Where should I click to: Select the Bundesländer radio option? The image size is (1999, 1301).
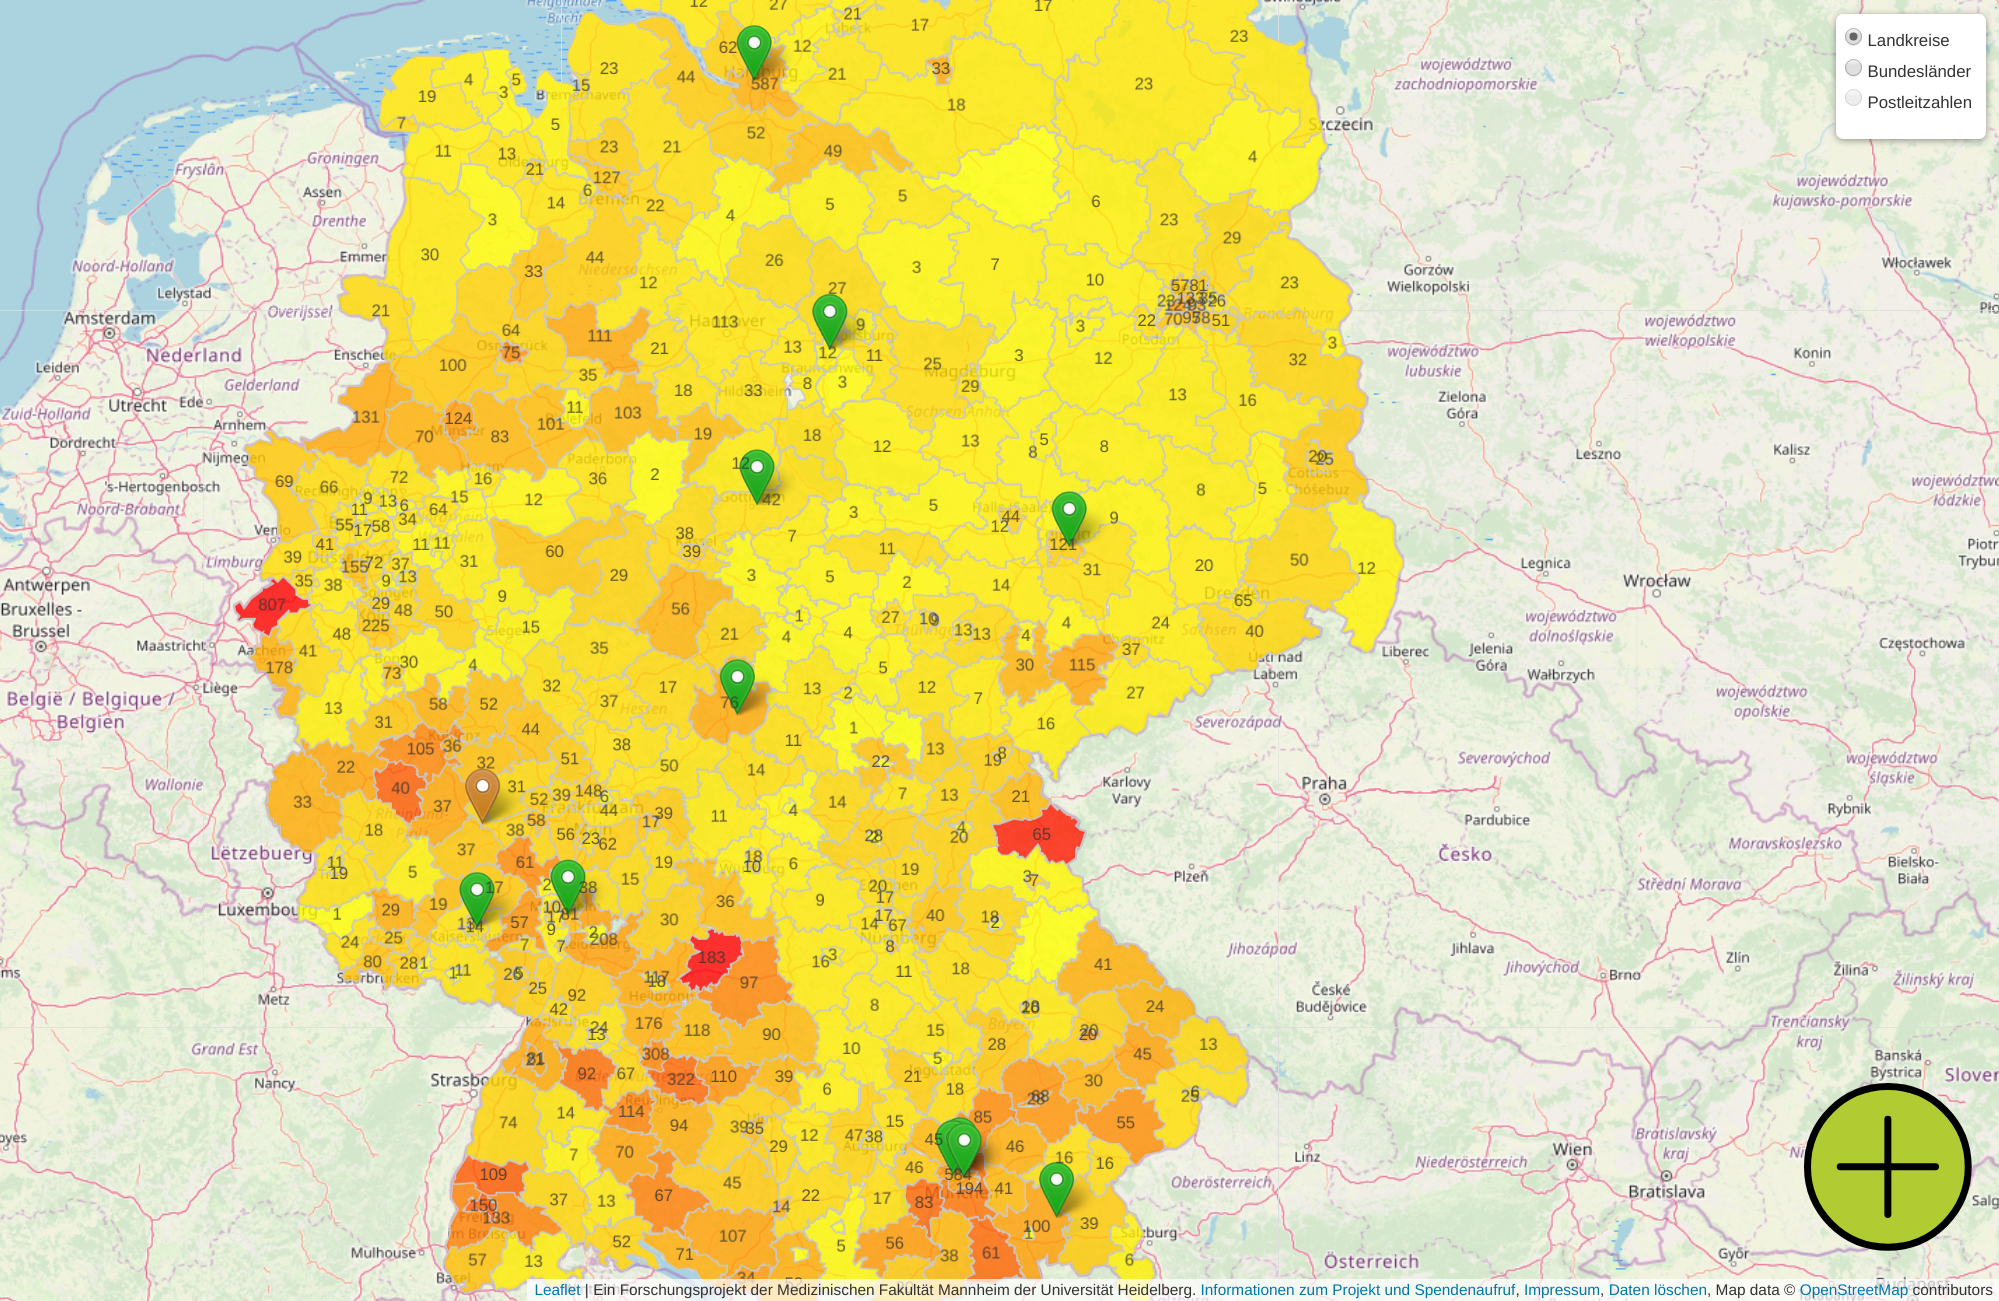tap(1853, 69)
